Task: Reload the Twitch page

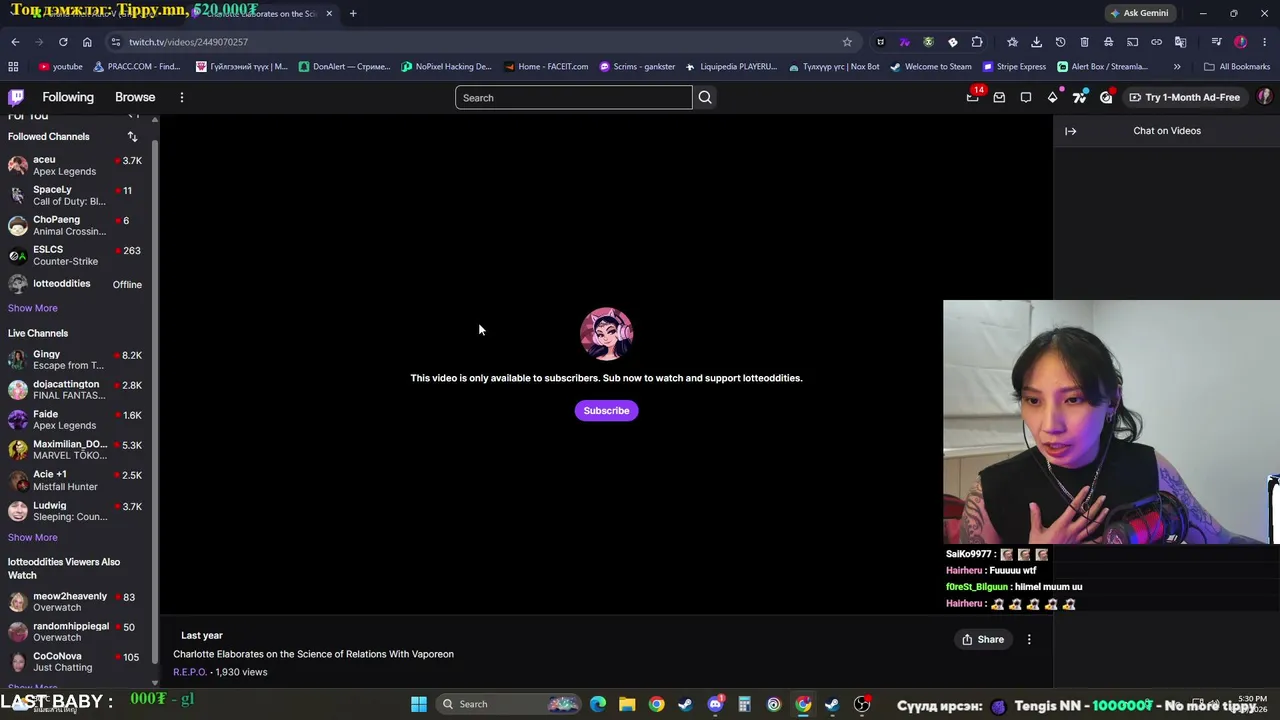Action: (x=63, y=42)
